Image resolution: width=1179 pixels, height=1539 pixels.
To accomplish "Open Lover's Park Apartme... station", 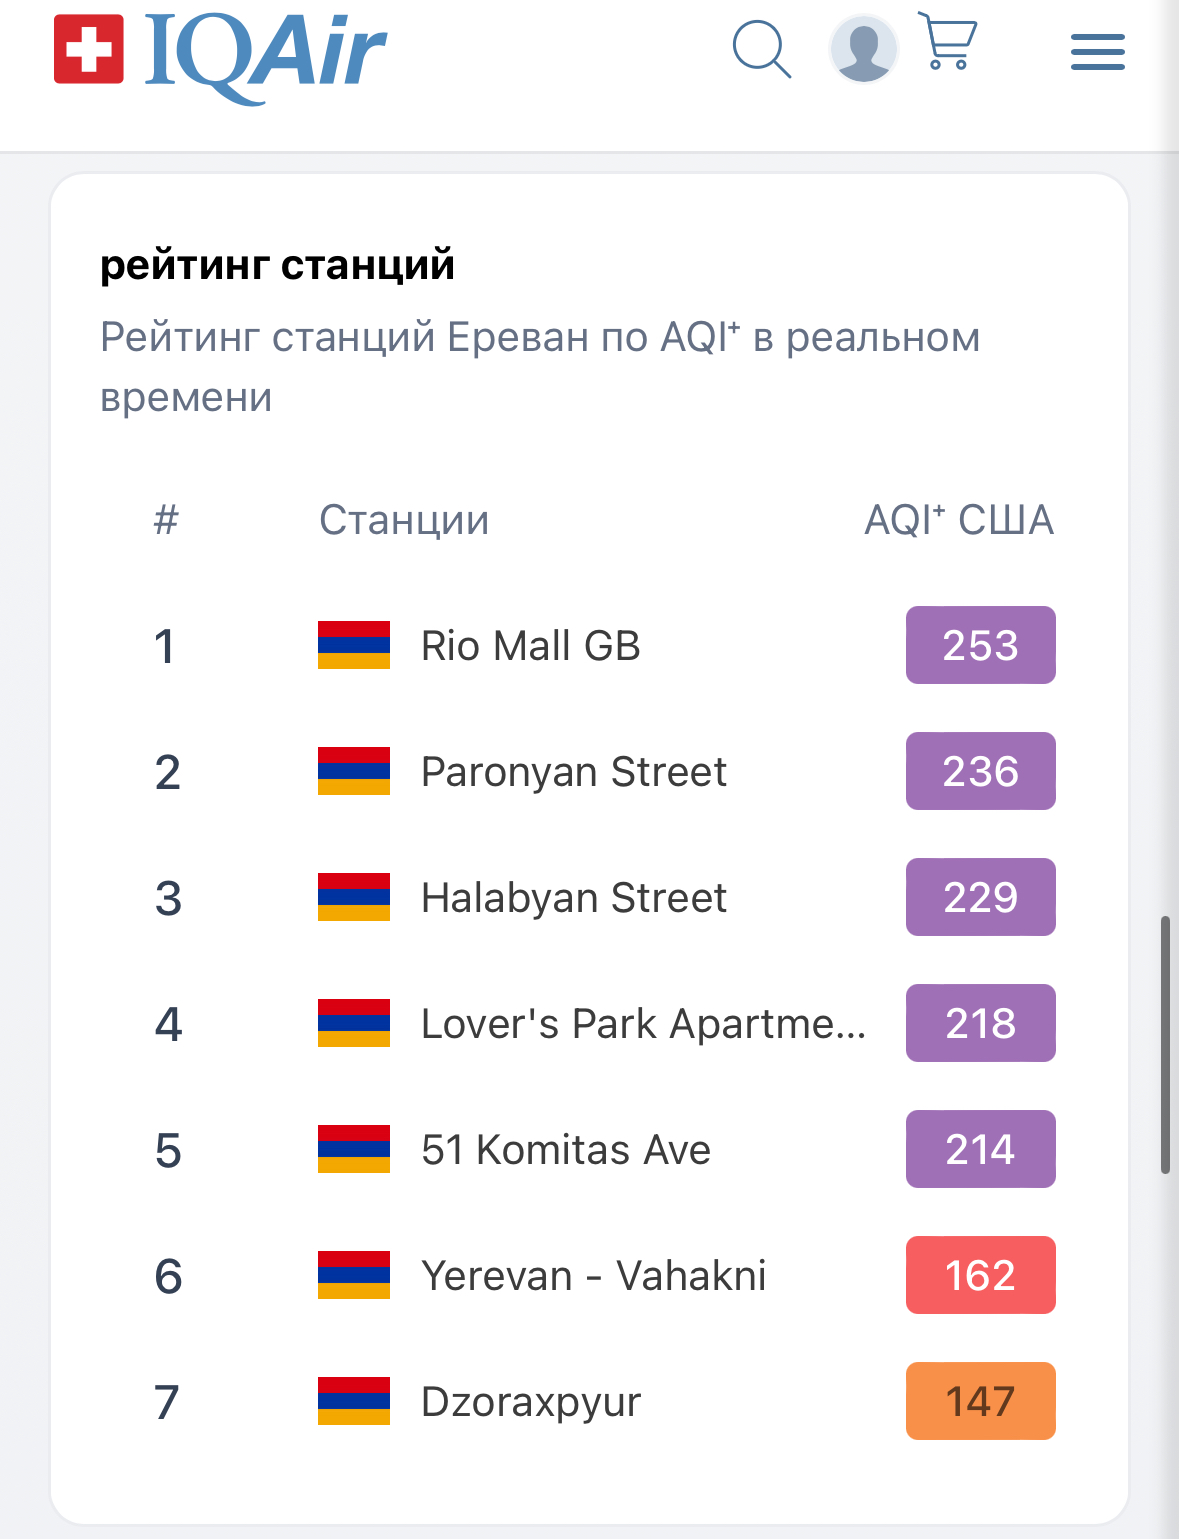I will tap(643, 1024).
